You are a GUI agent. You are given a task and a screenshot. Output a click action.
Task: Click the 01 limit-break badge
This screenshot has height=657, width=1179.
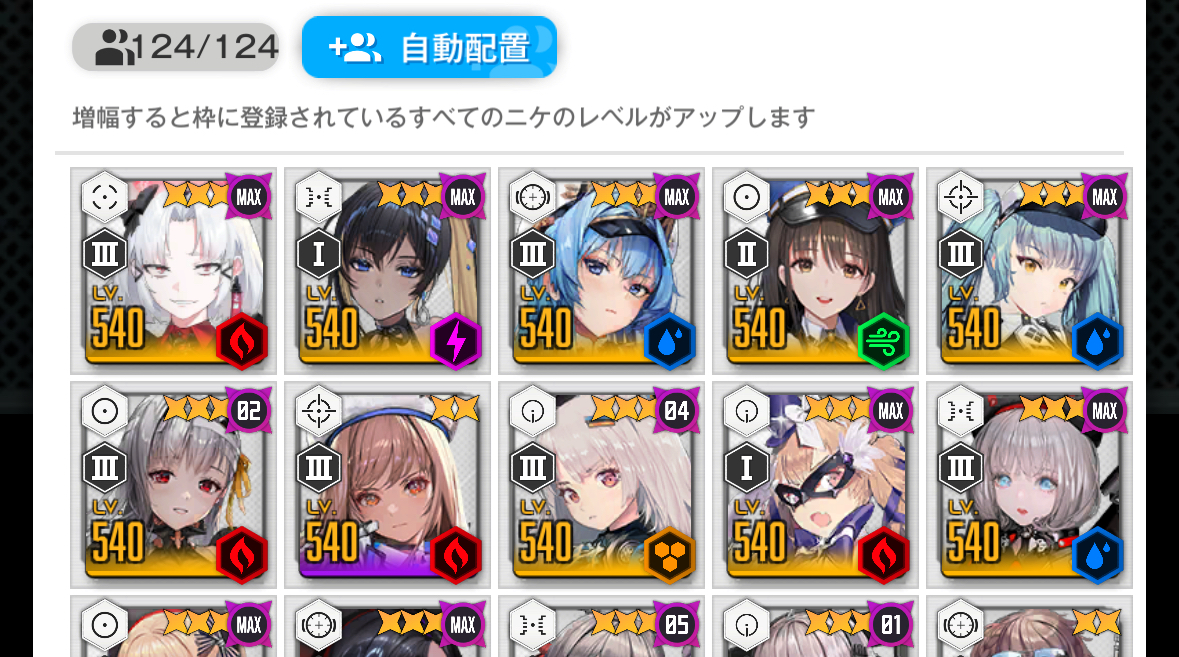pos(891,625)
